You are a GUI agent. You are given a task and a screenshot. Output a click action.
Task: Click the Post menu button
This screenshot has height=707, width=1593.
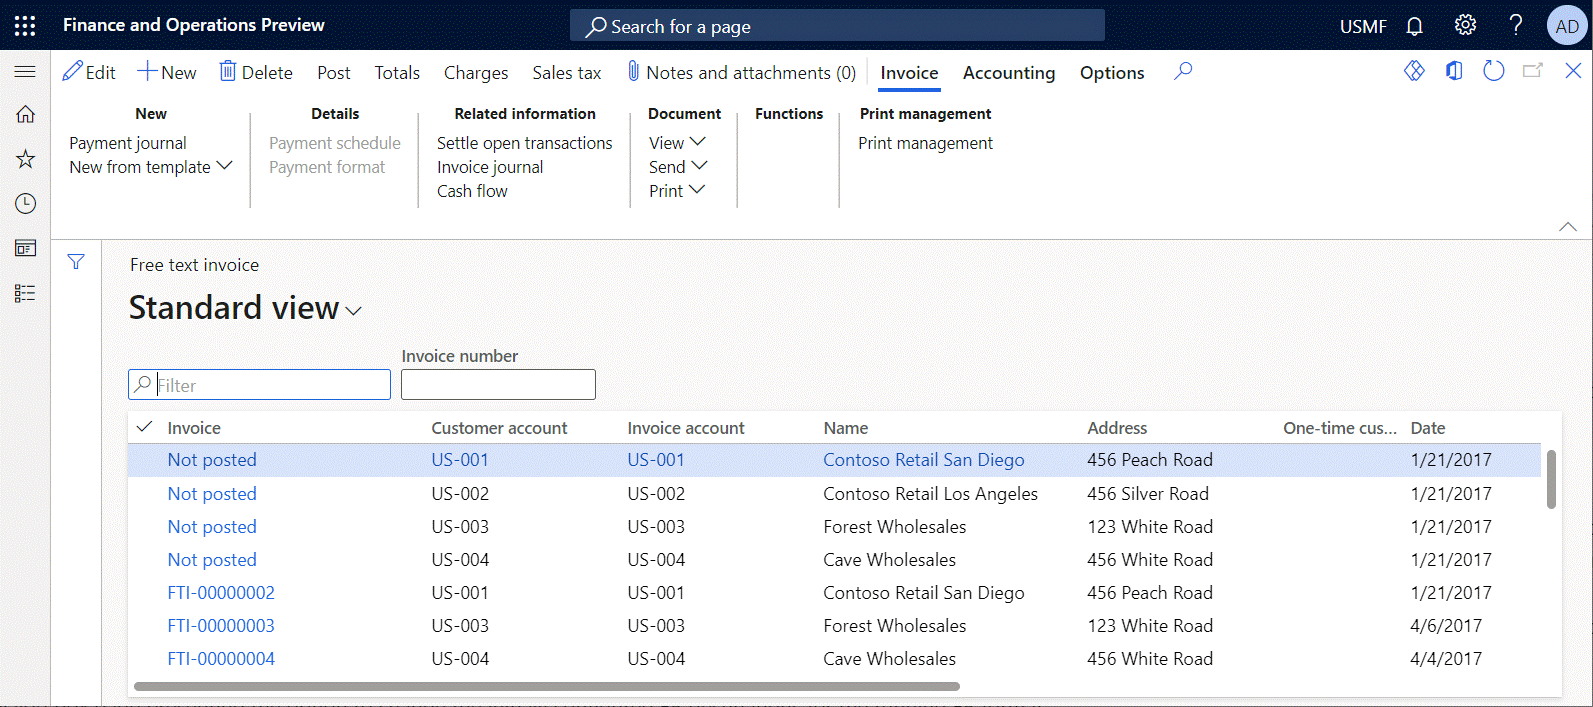334,73
